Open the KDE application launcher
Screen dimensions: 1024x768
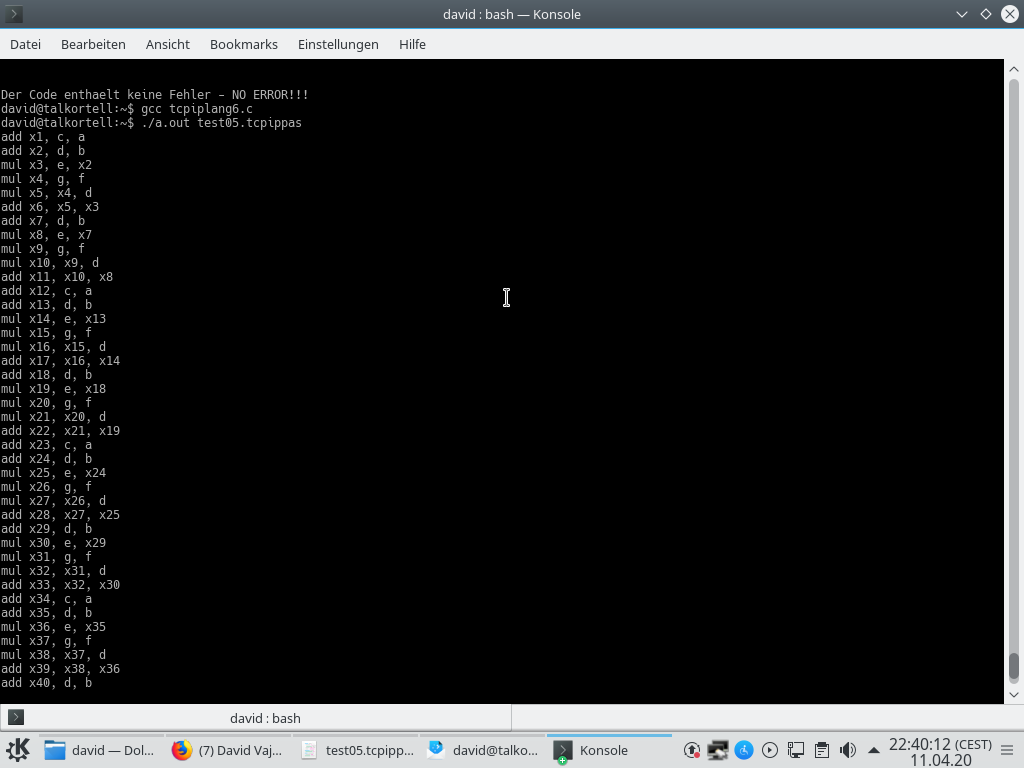tap(18, 750)
